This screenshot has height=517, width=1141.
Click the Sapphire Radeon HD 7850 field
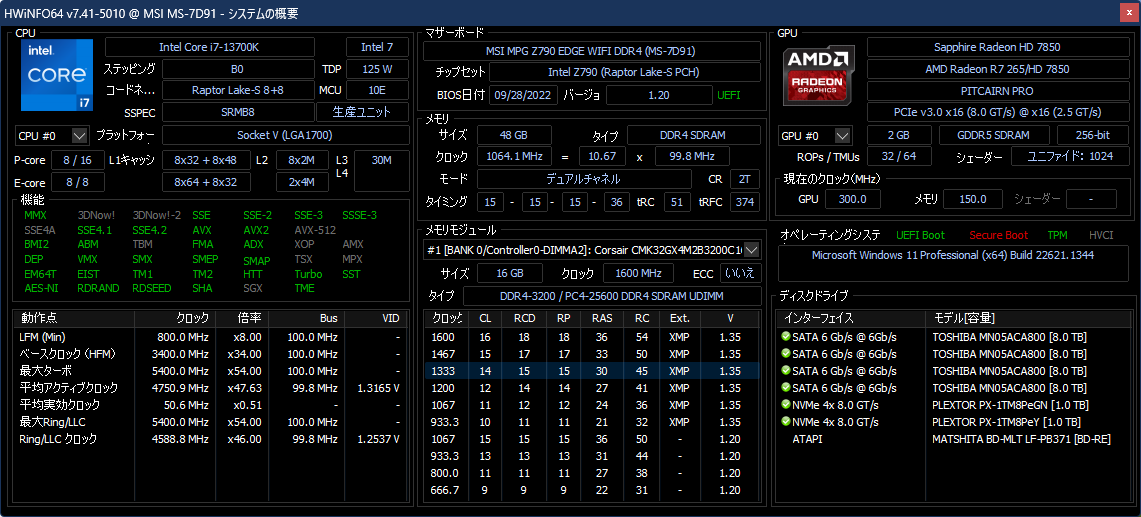point(997,47)
